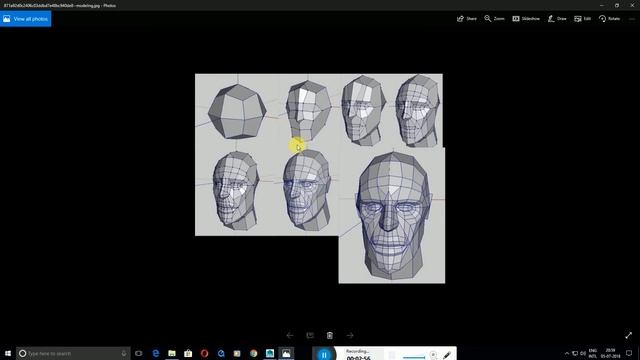
Task: Open the more options ellipsis menu
Action: tap(631, 19)
